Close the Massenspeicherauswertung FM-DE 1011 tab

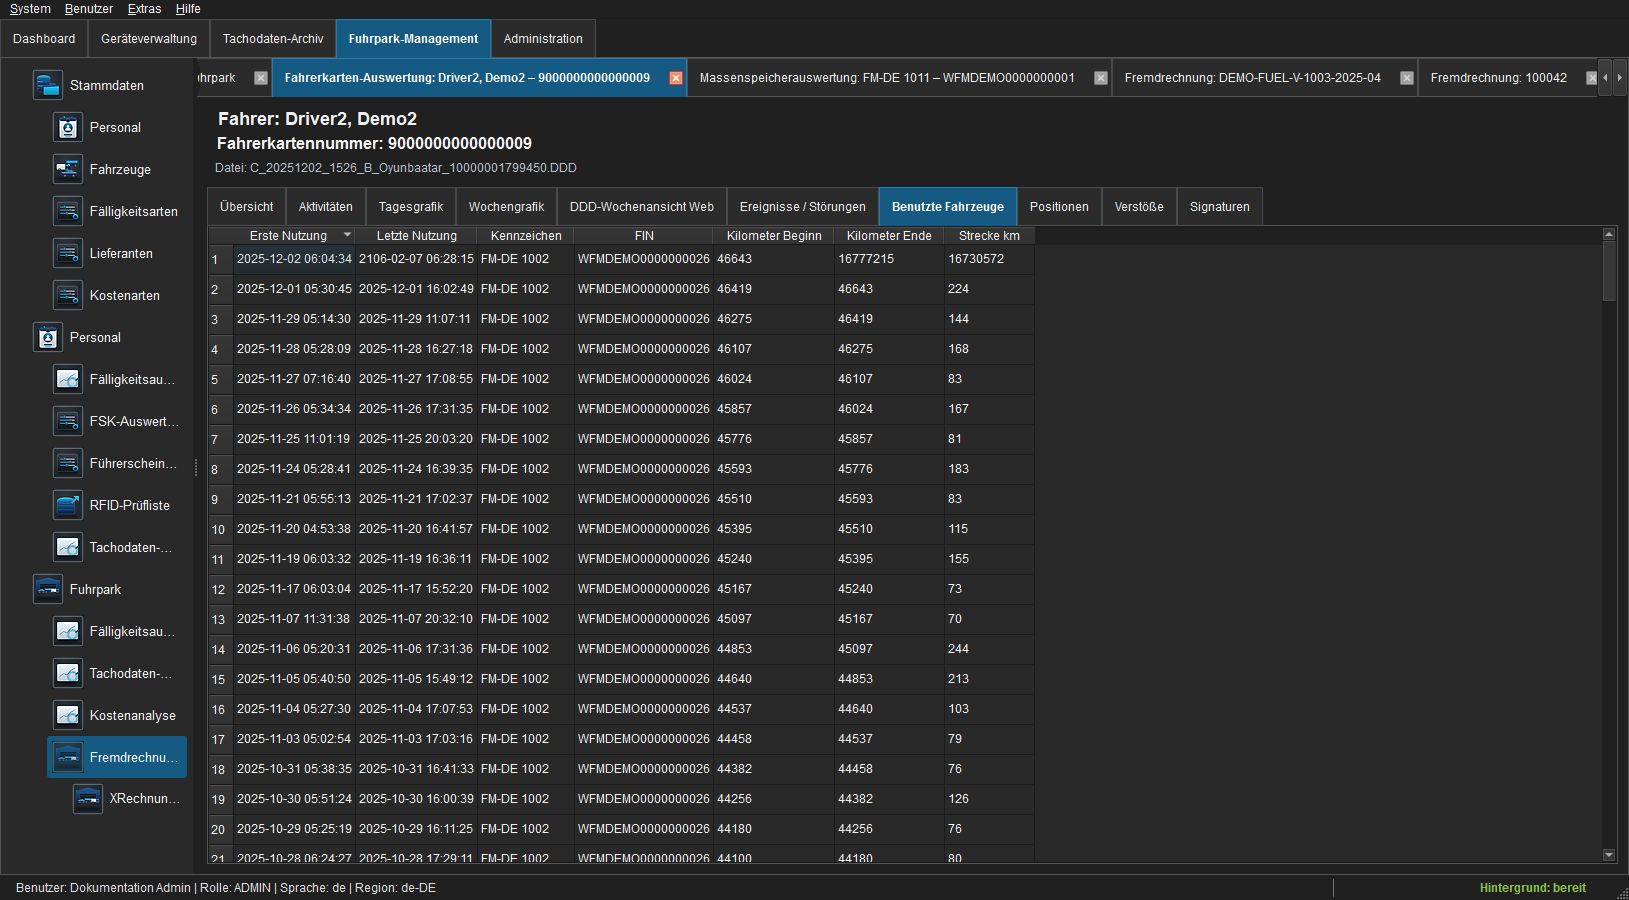coord(1101,78)
